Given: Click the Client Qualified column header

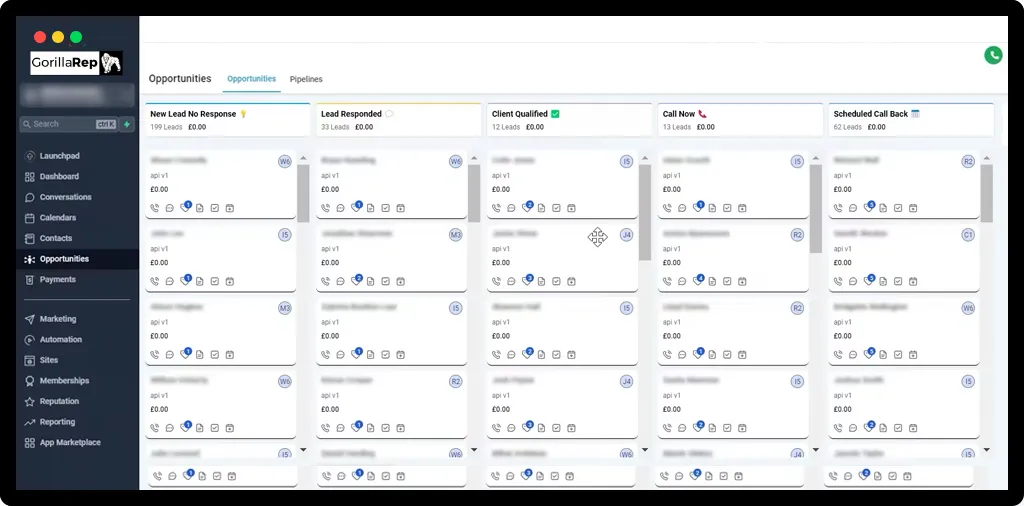Looking at the screenshot, I should point(569,119).
